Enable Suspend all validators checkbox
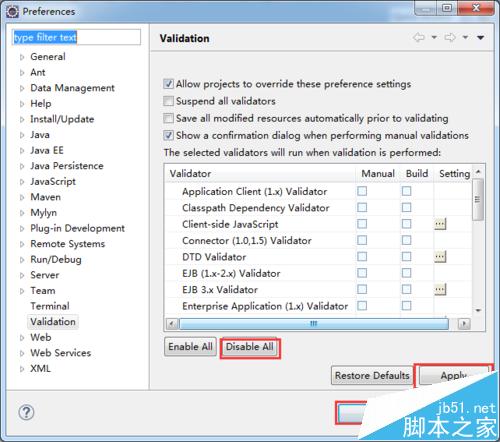500x442 pixels. pos(168,101)
